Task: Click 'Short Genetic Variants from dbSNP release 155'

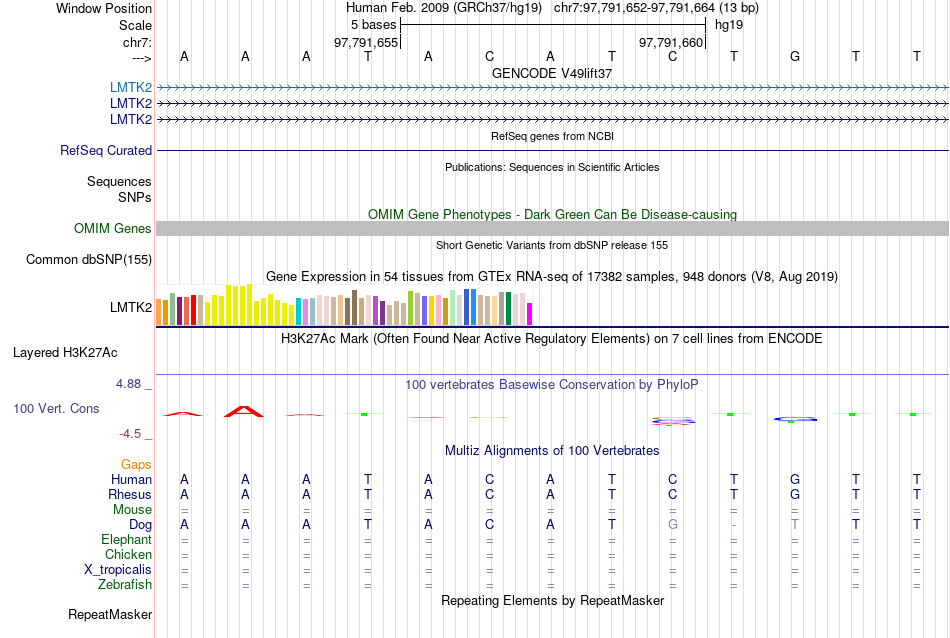Action: tap(552, 245)
